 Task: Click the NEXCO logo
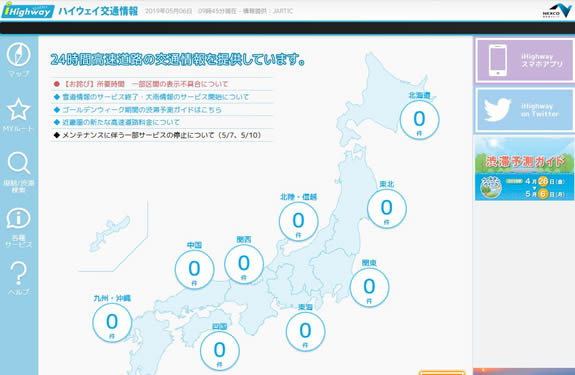point(557,11)
